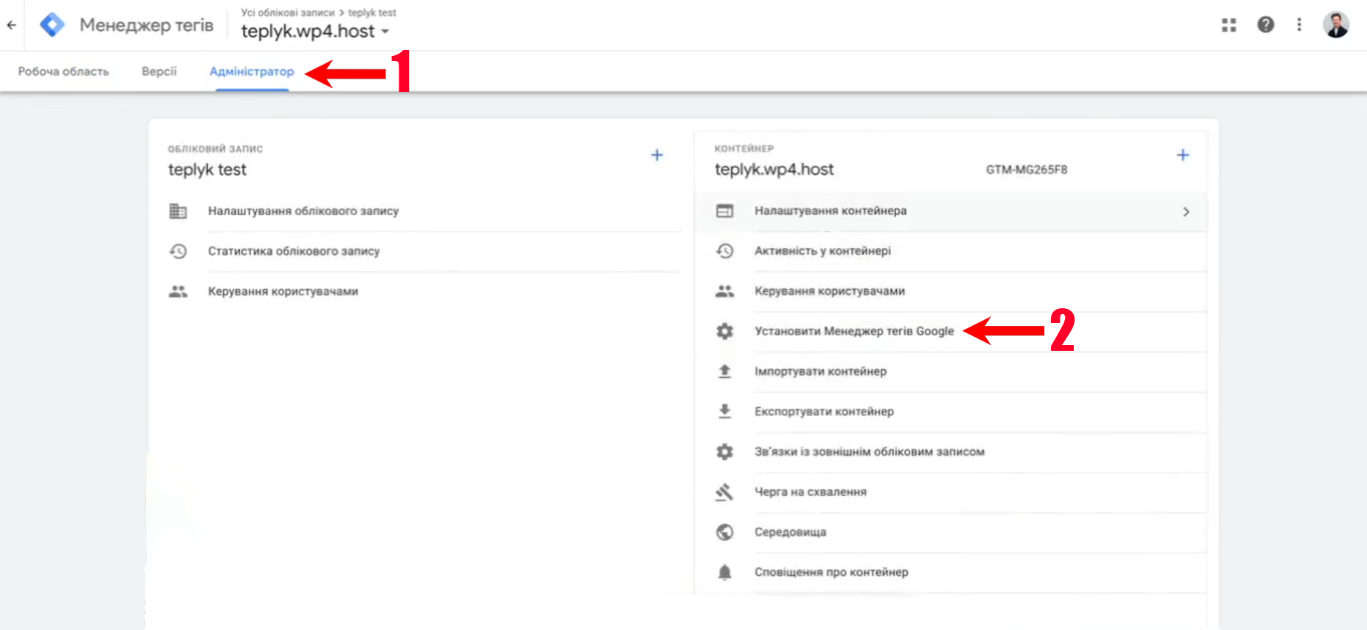The image size is (1367, 630).
Task: Click the gear icon beside Установити Менеджер тегів
Action: [725, 331]
